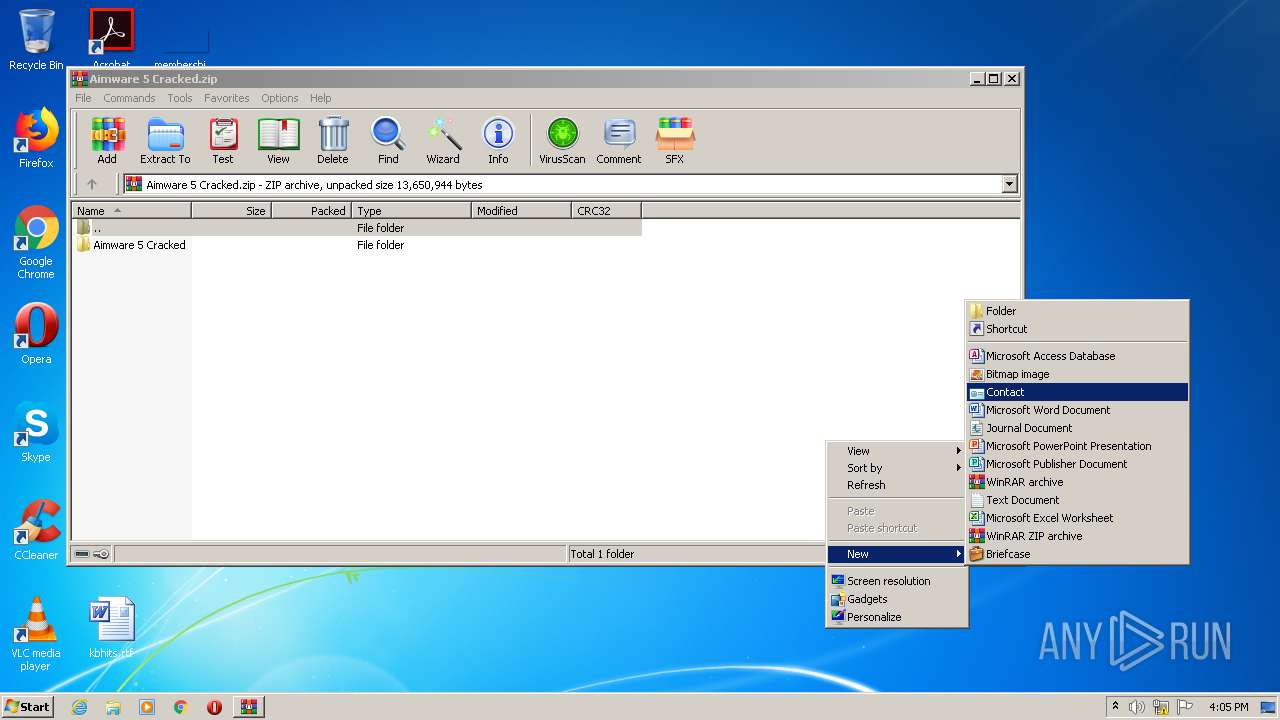Viewport: 1280px width, 720px height.
Task: Open the Comment tool
Action: point(619,140)
